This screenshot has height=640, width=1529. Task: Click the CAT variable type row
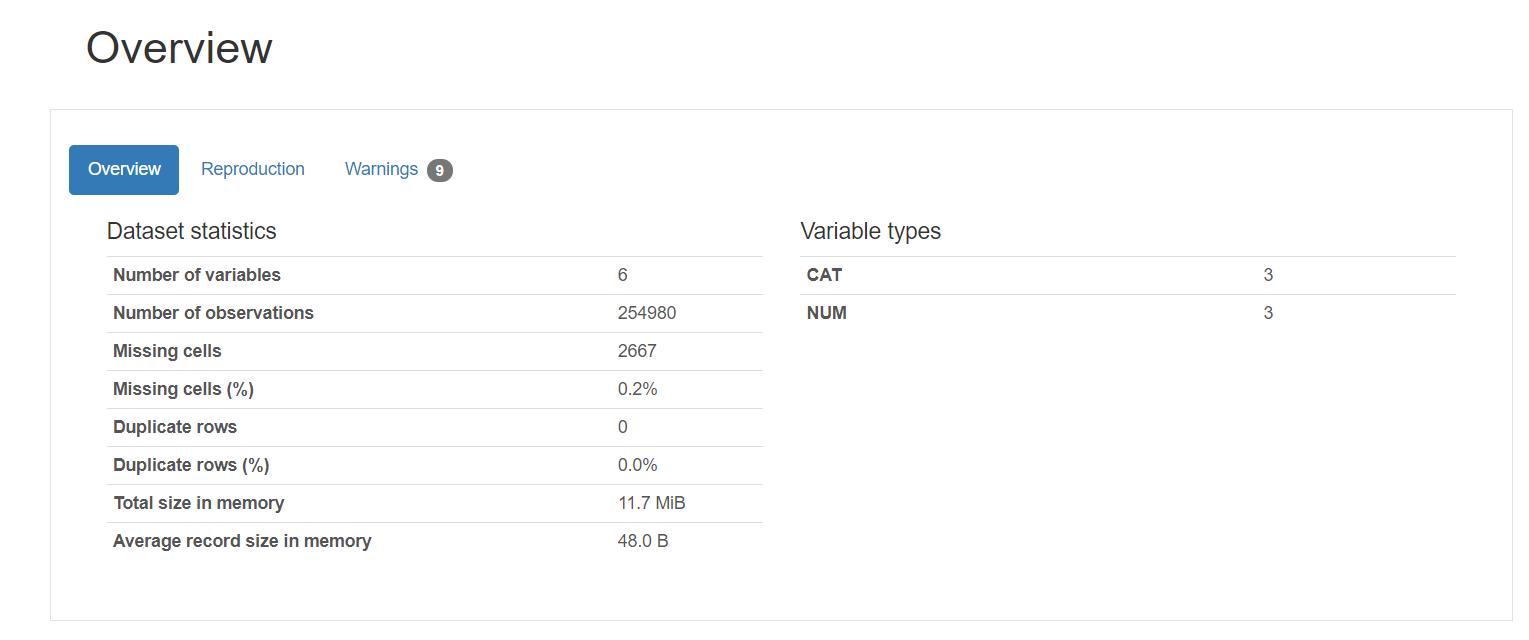824,275
